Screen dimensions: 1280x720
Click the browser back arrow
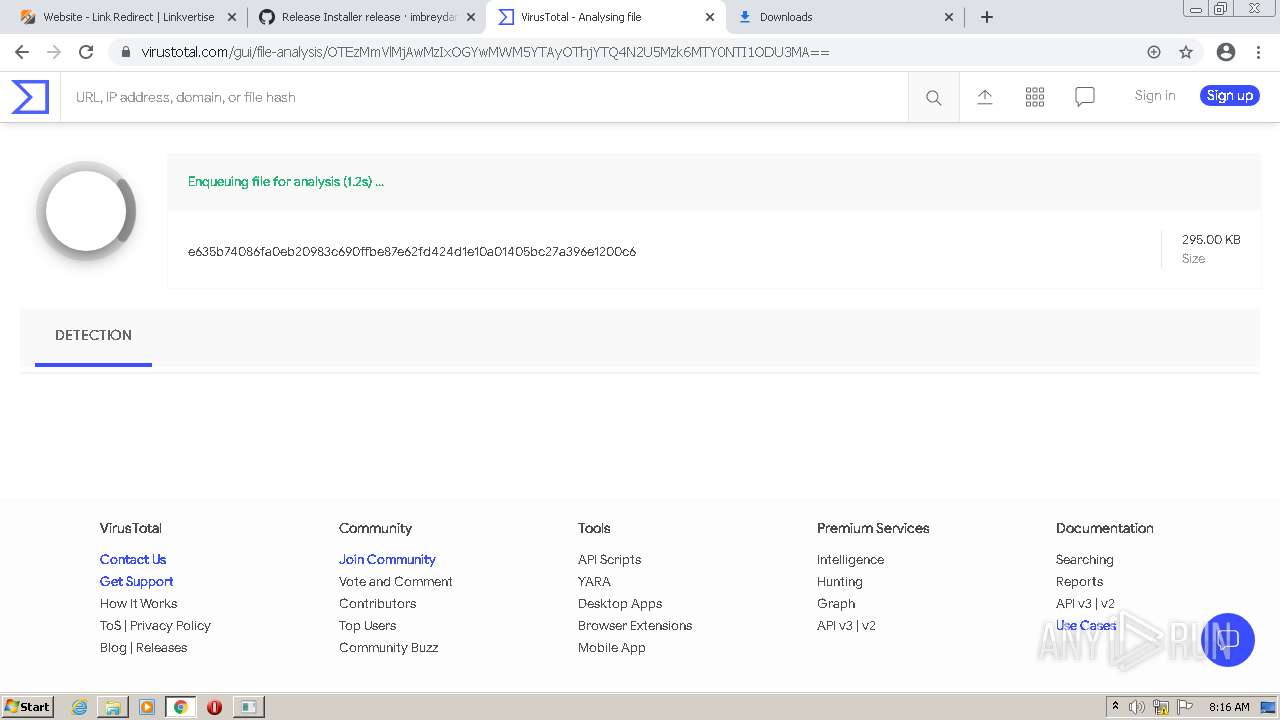[x=22, y=52]
